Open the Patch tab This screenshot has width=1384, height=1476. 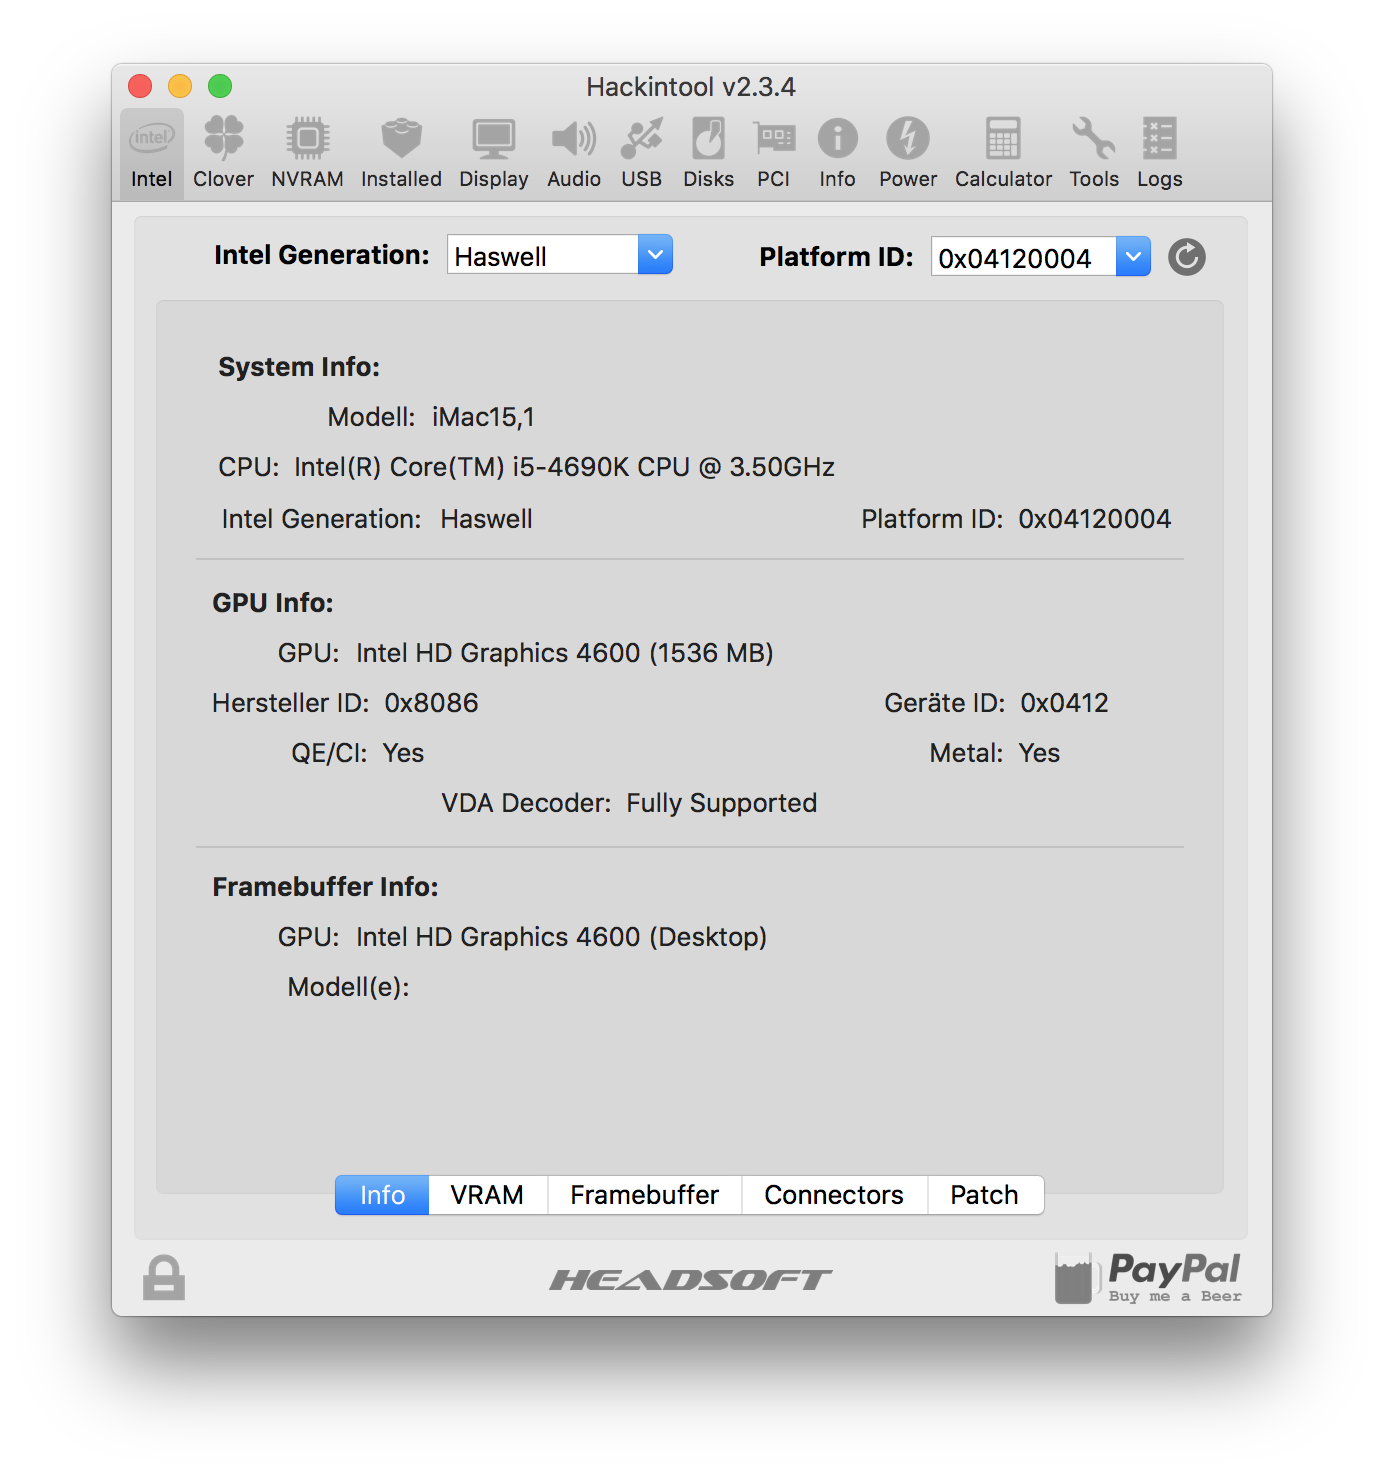coord(985,1195)
